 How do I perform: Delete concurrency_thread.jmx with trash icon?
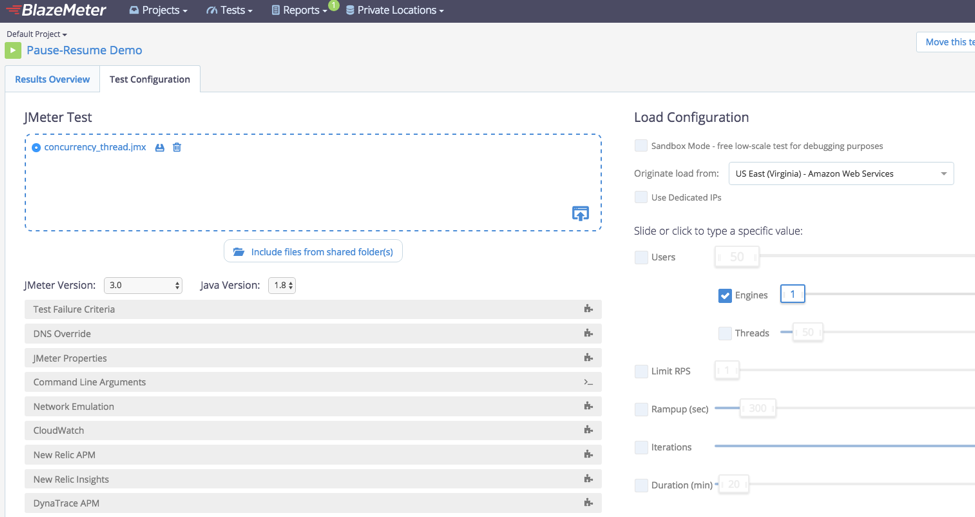click(x=177, y=148)
